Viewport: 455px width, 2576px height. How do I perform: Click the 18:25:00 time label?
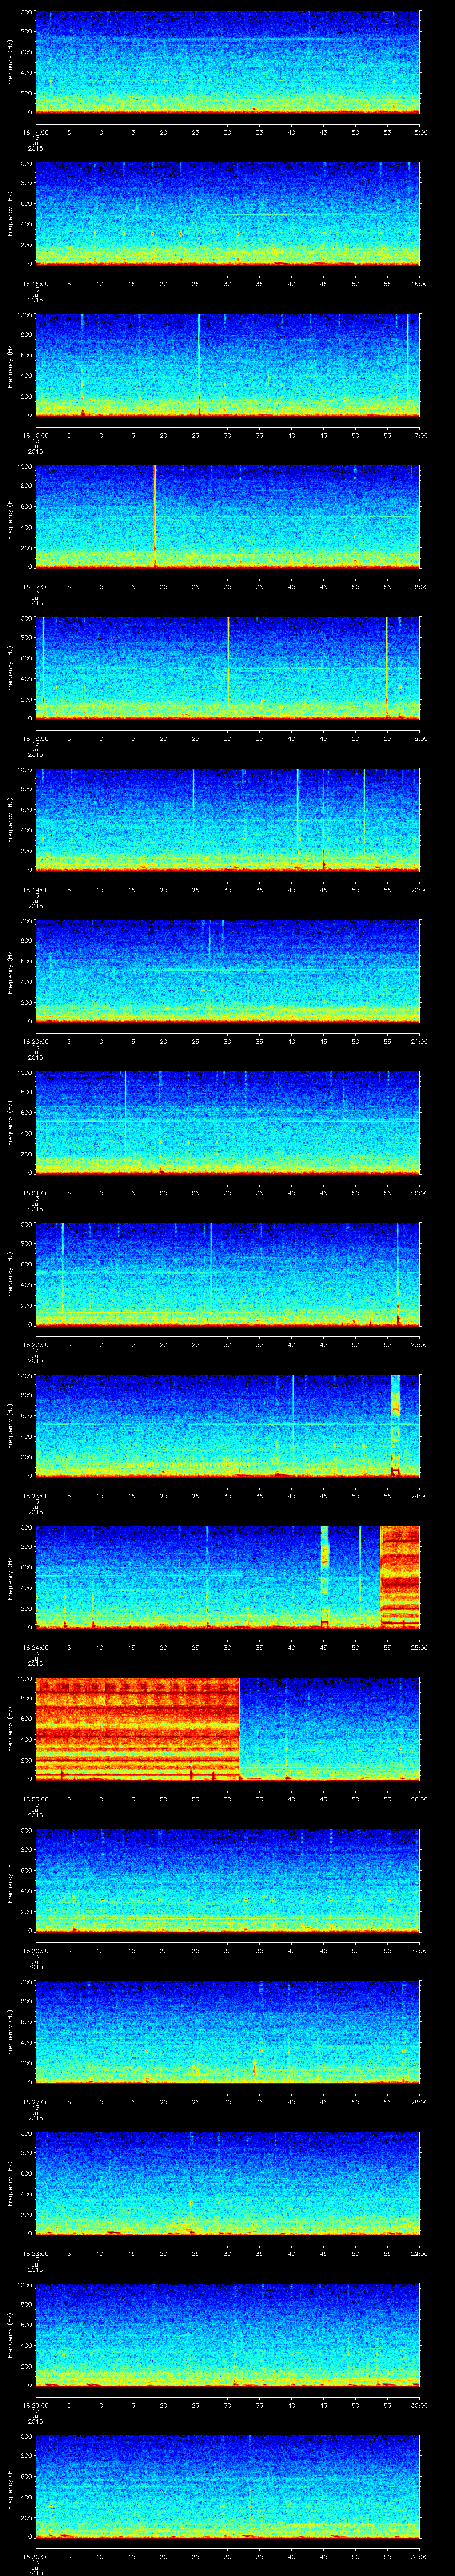[x=35, y=1799]
